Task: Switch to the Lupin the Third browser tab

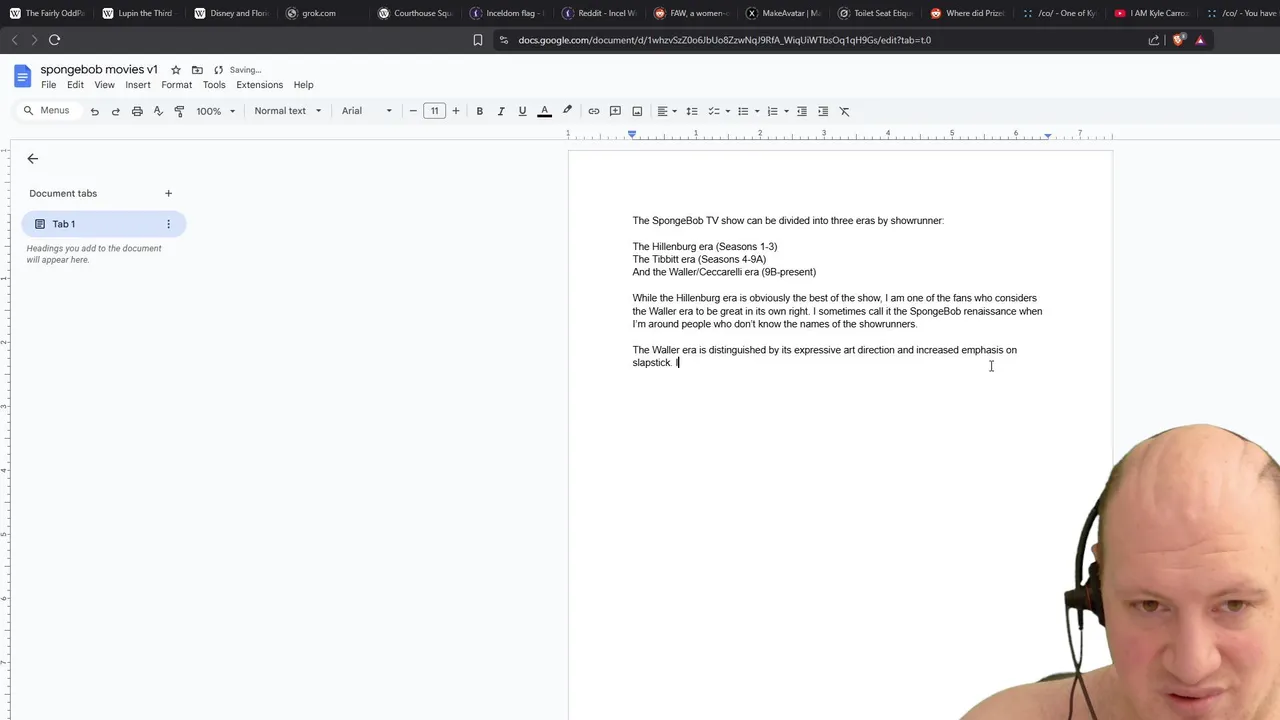Action: point(137,13)
